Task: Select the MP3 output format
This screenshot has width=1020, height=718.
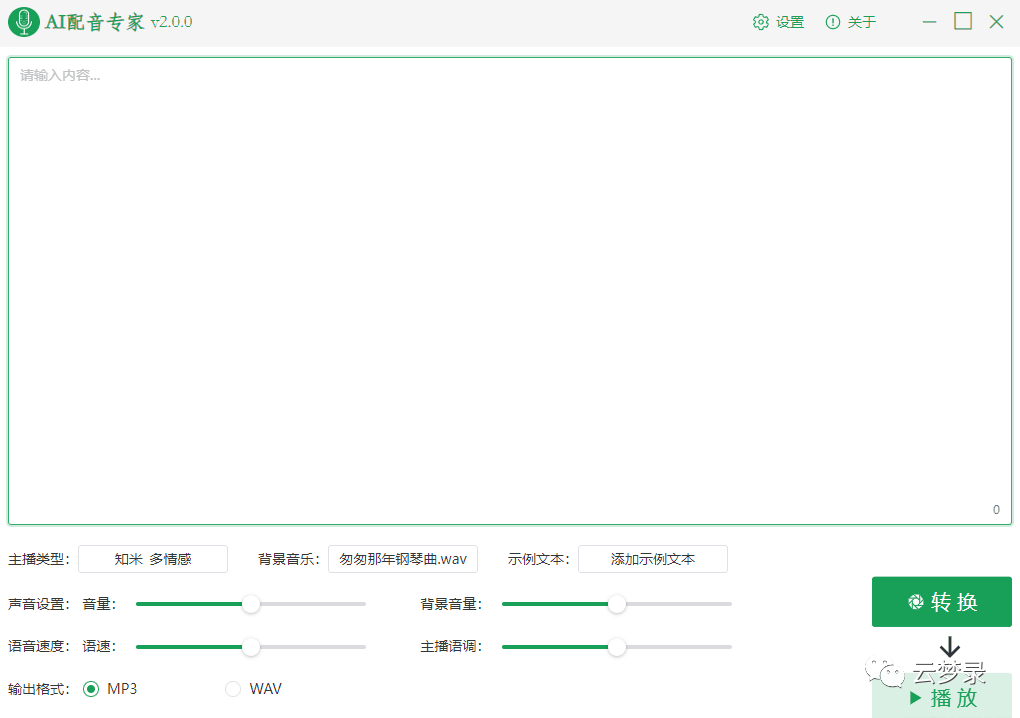Action: [94, 689]
